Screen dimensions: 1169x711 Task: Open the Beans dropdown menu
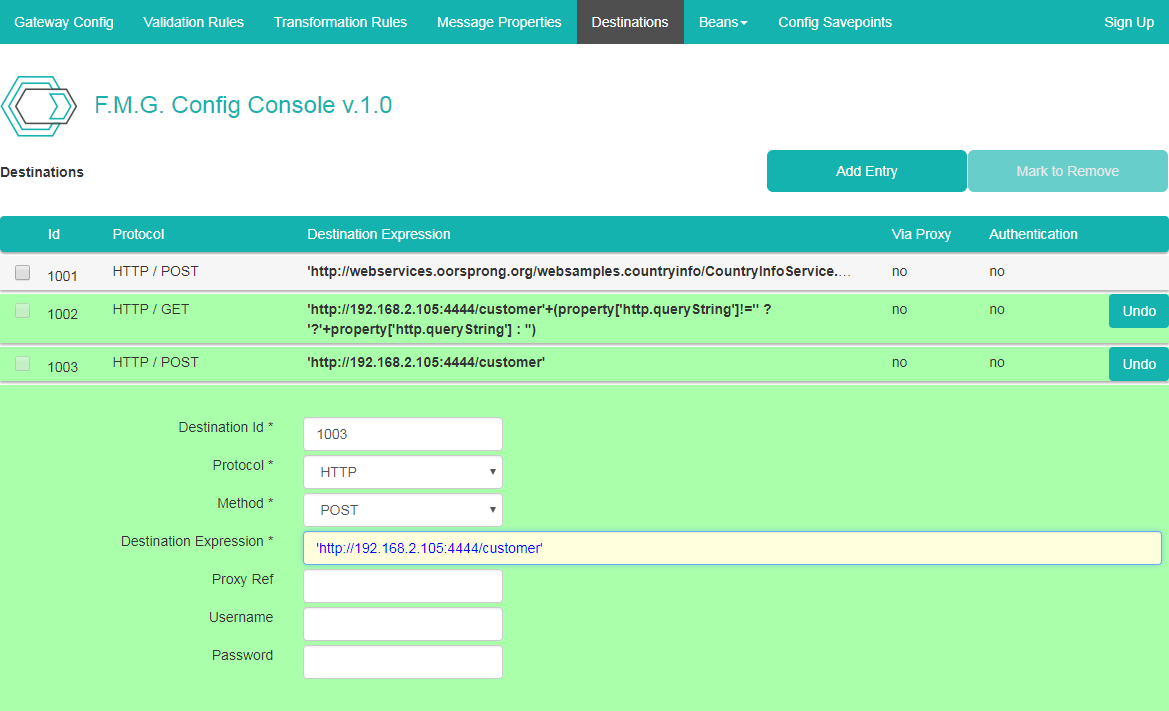click(722, 22)
